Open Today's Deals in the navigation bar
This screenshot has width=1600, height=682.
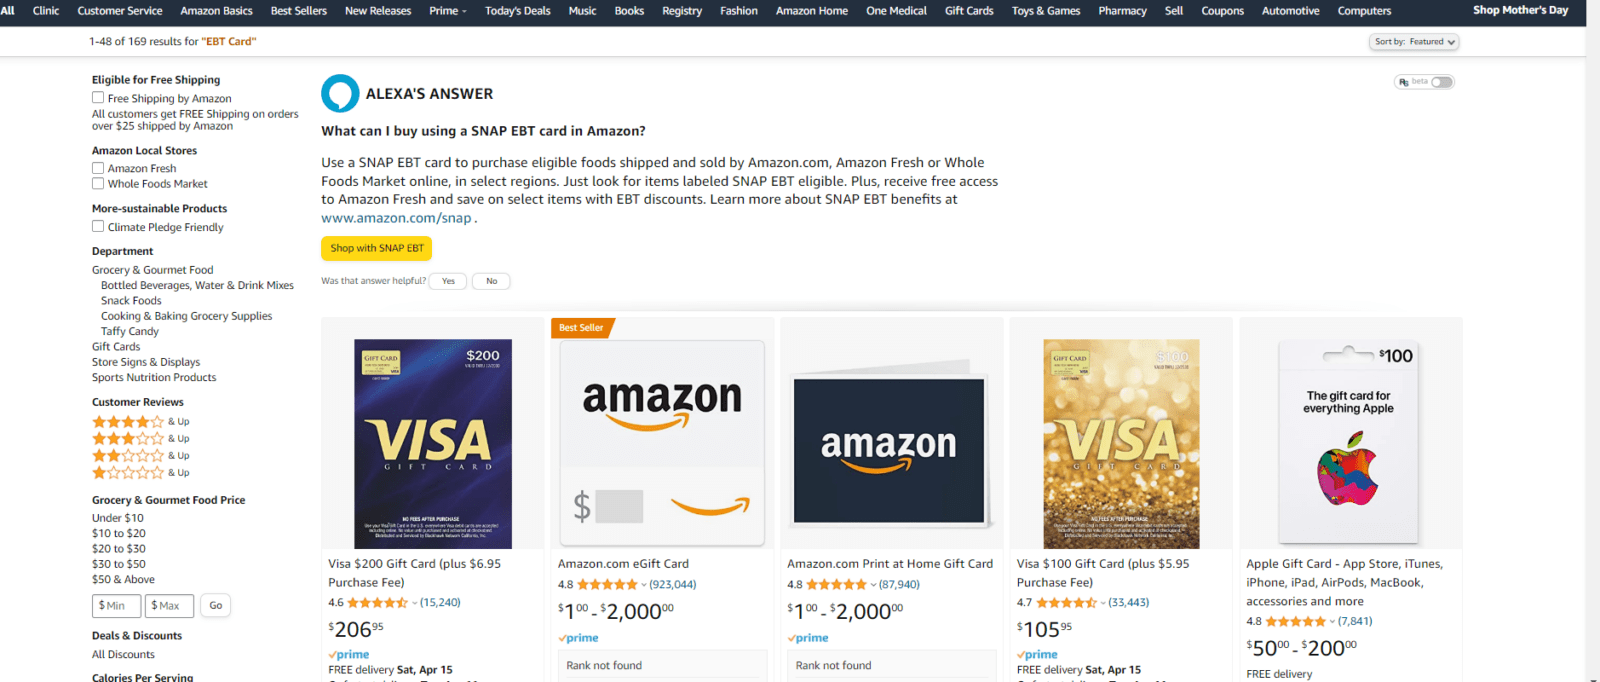pos(517,11)
